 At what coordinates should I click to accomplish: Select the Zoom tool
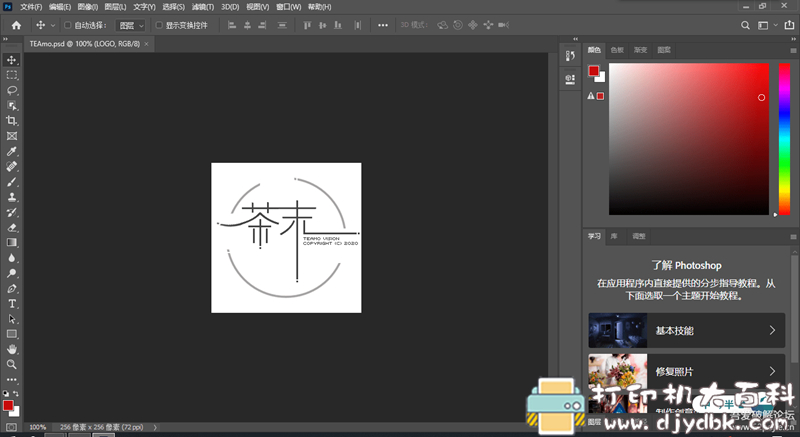pos(12,365)
